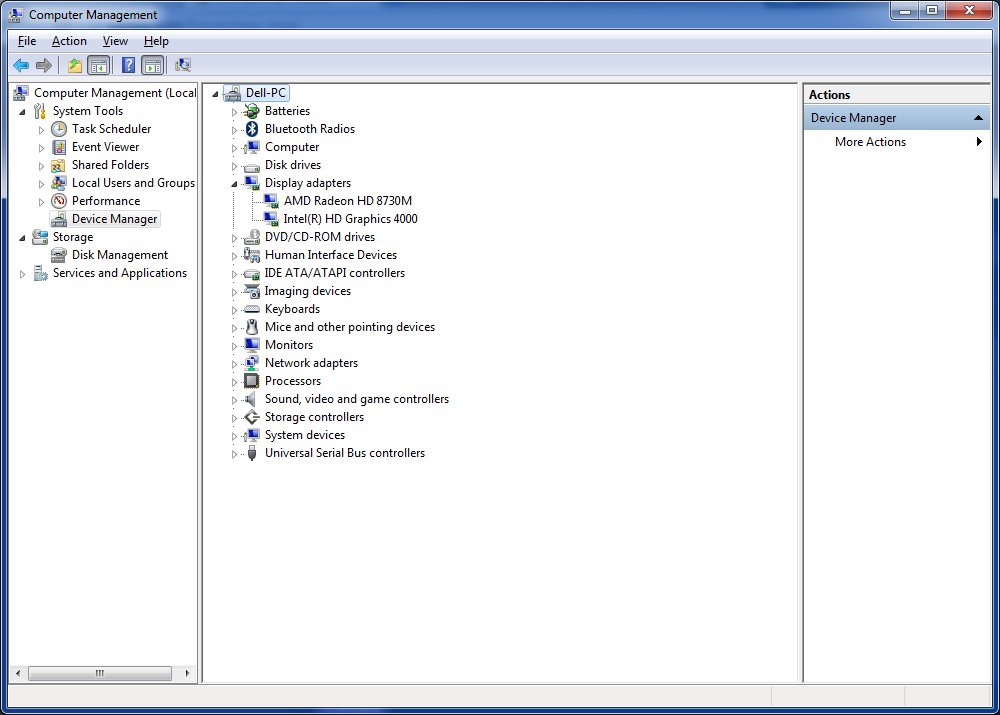
Task: Click the Up one level folder icon
Action: [75, 65]
